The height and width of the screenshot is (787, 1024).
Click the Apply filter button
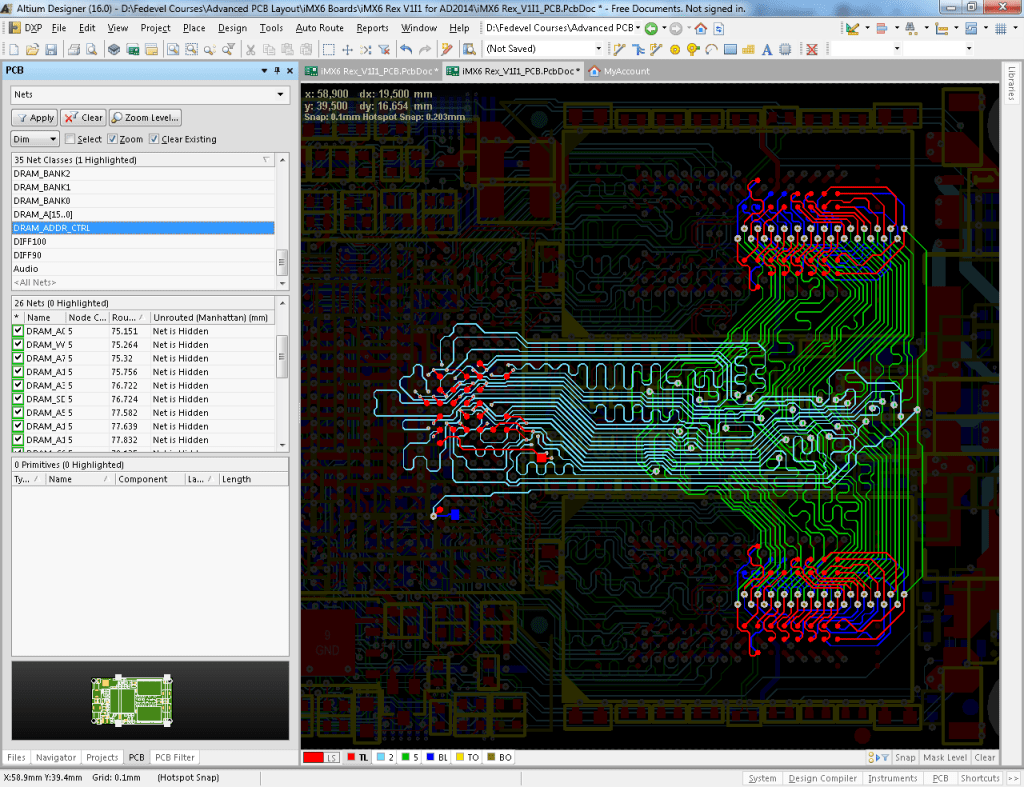click(34, 118)
